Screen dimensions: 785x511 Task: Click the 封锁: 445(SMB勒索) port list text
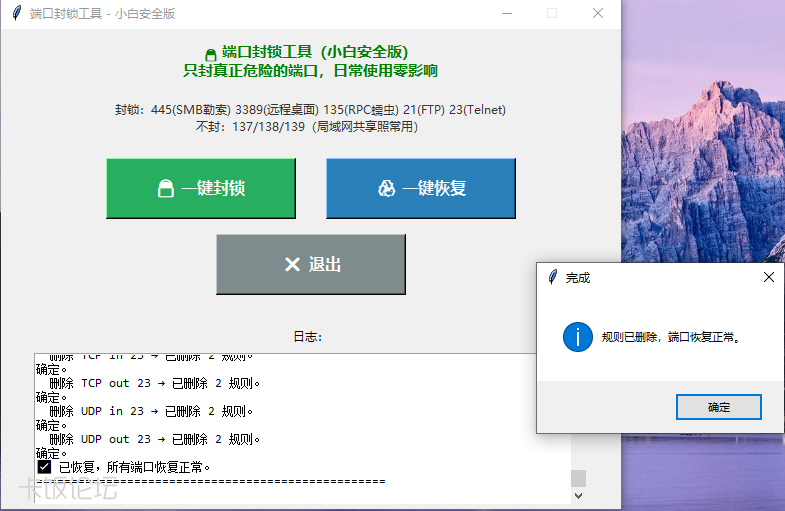click(x=310, y=110)
